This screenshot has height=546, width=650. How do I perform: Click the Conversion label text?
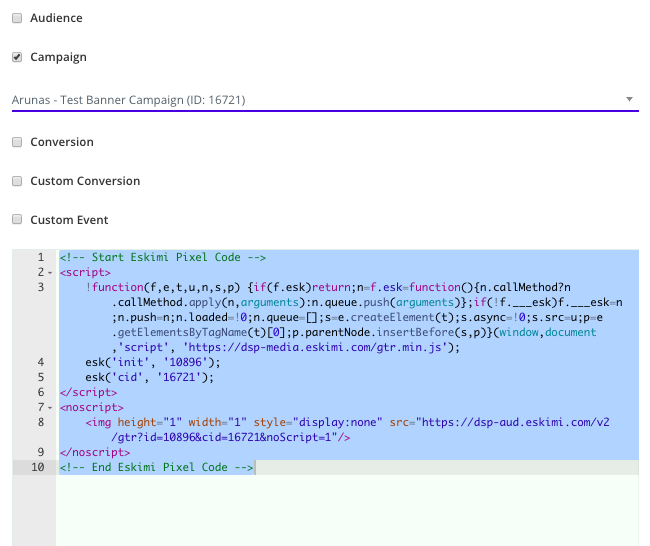(62, 142)
